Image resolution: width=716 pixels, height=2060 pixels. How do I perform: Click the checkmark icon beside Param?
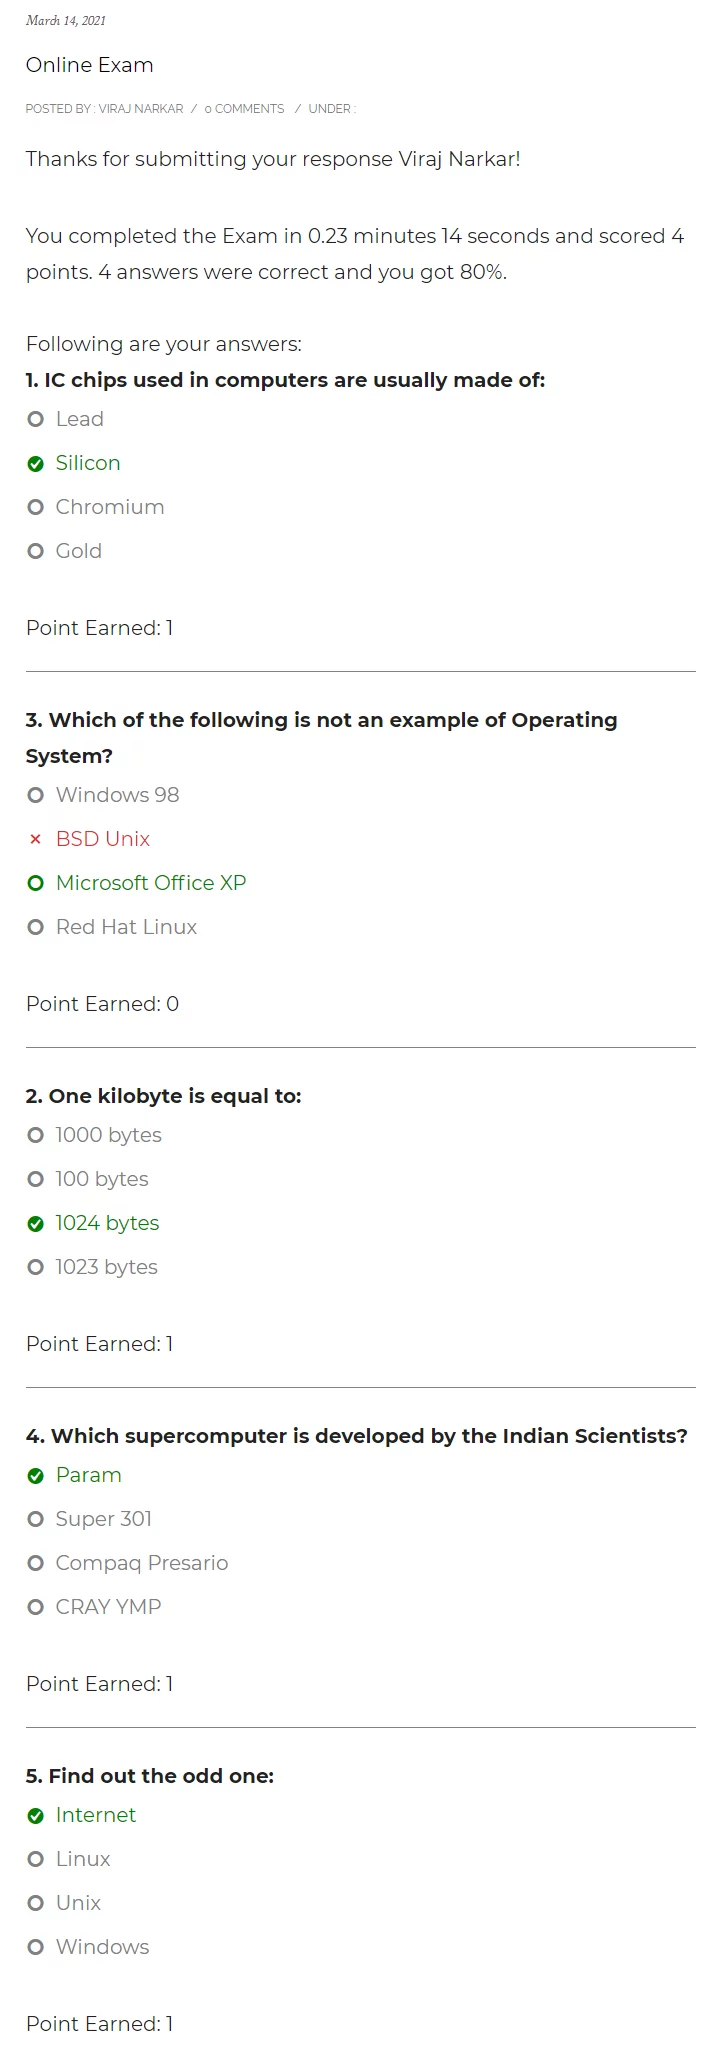[36, 1475]
